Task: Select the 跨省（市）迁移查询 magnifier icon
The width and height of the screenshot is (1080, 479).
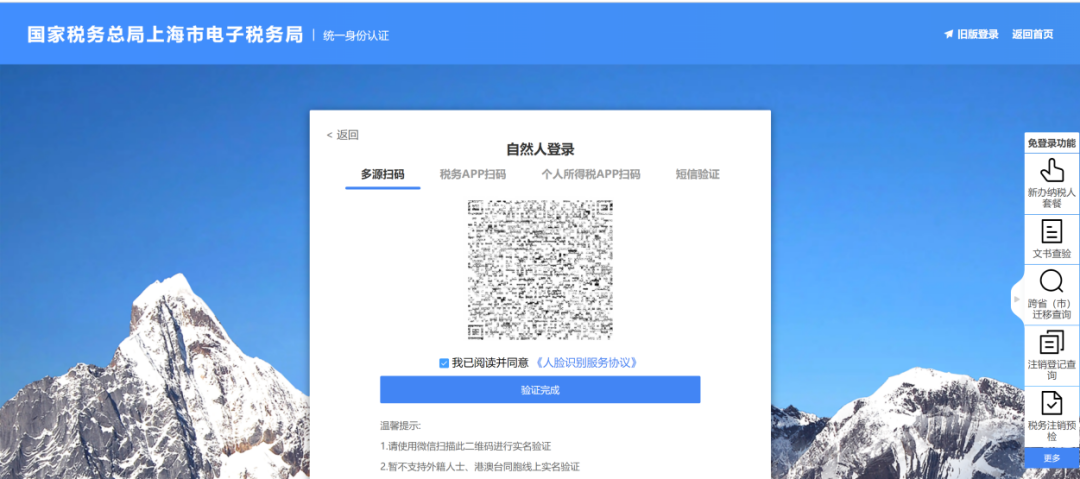Action: [1051, 281]
